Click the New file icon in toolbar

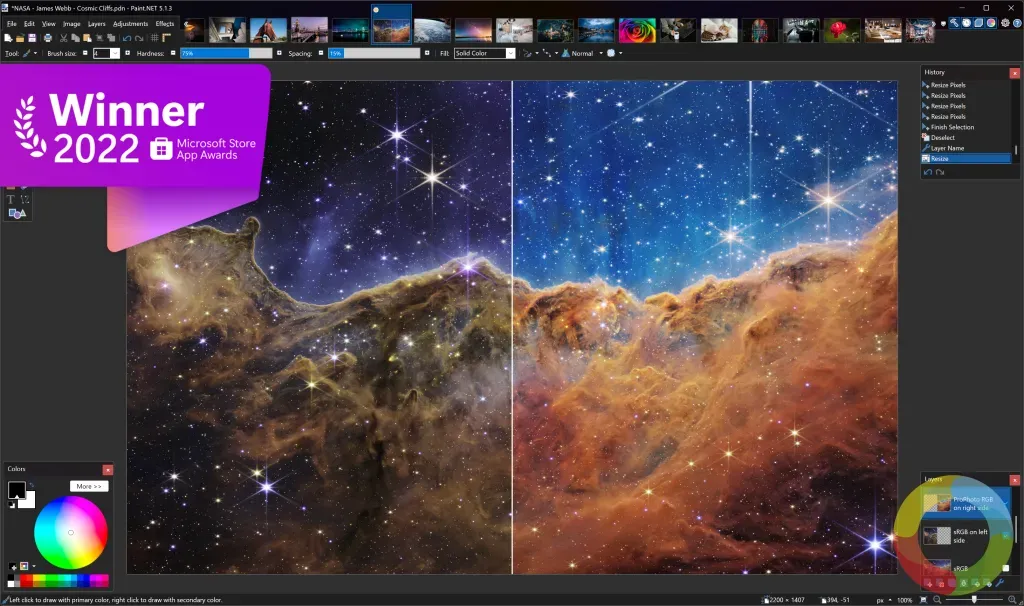8,38
